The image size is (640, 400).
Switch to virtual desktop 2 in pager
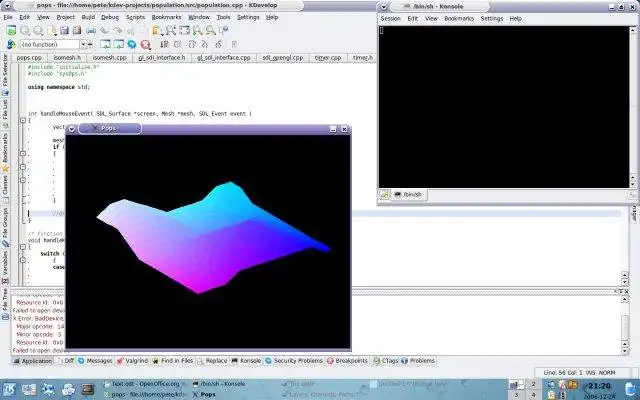click(533, 384)
